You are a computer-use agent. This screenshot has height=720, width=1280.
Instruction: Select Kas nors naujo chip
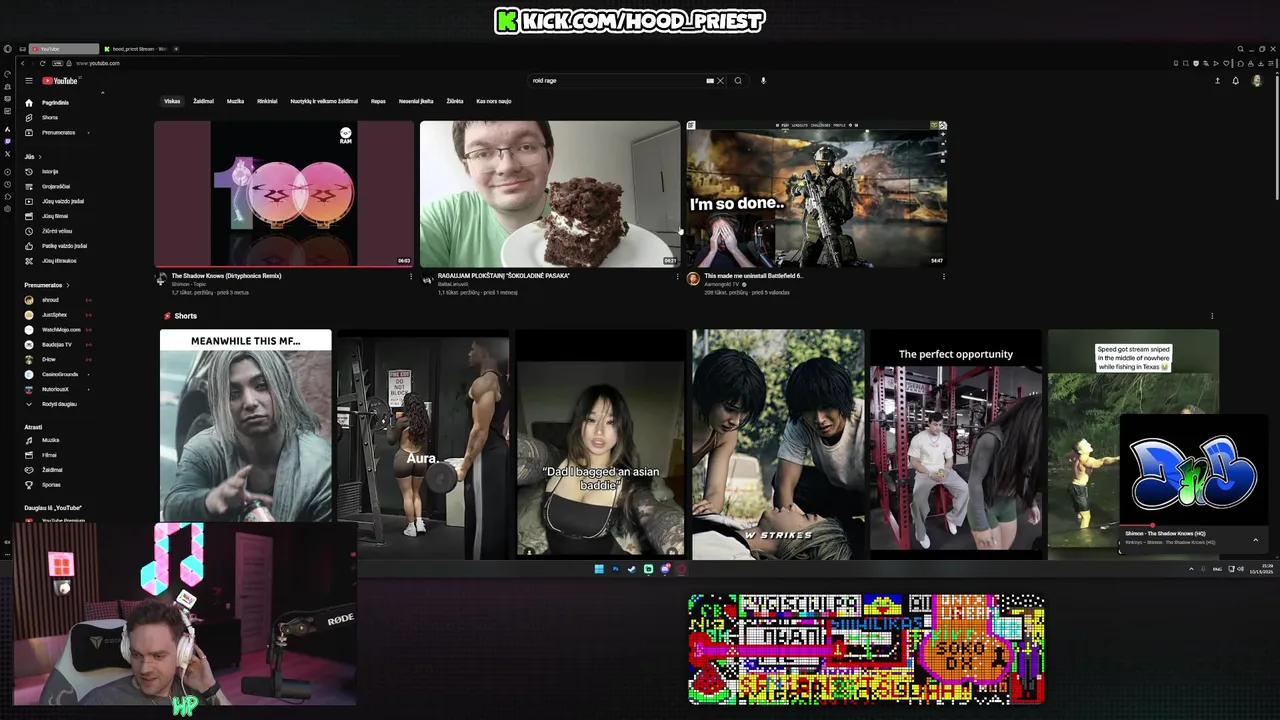[494, 101]
